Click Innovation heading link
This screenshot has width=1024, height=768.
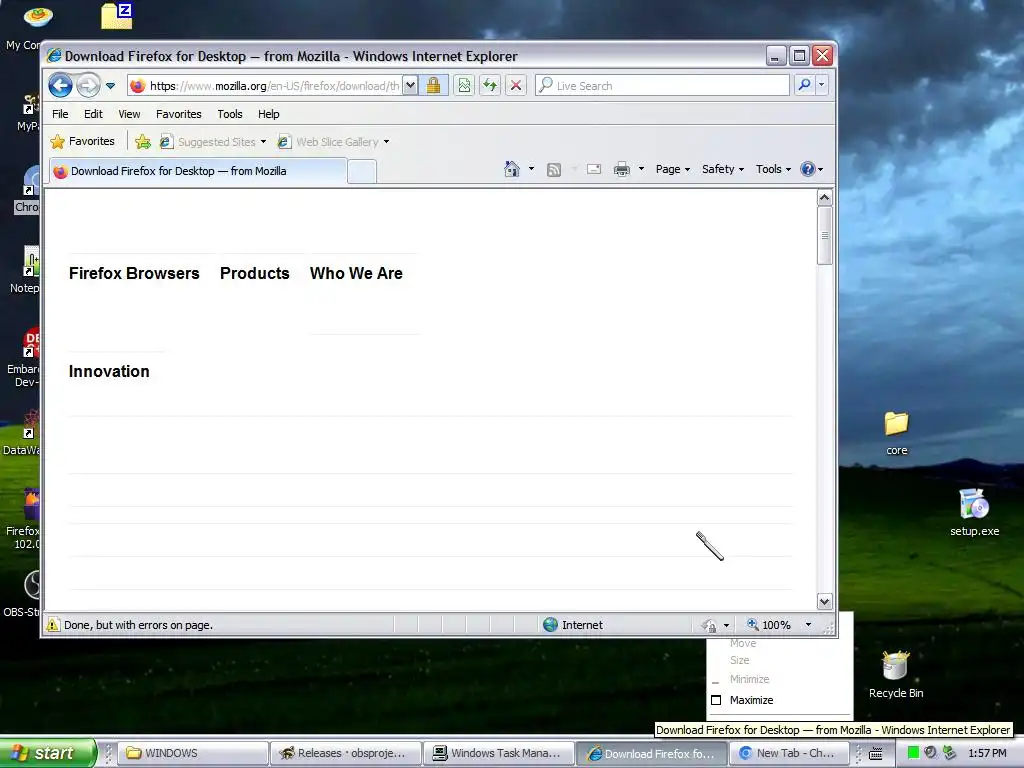pos(109,371)
